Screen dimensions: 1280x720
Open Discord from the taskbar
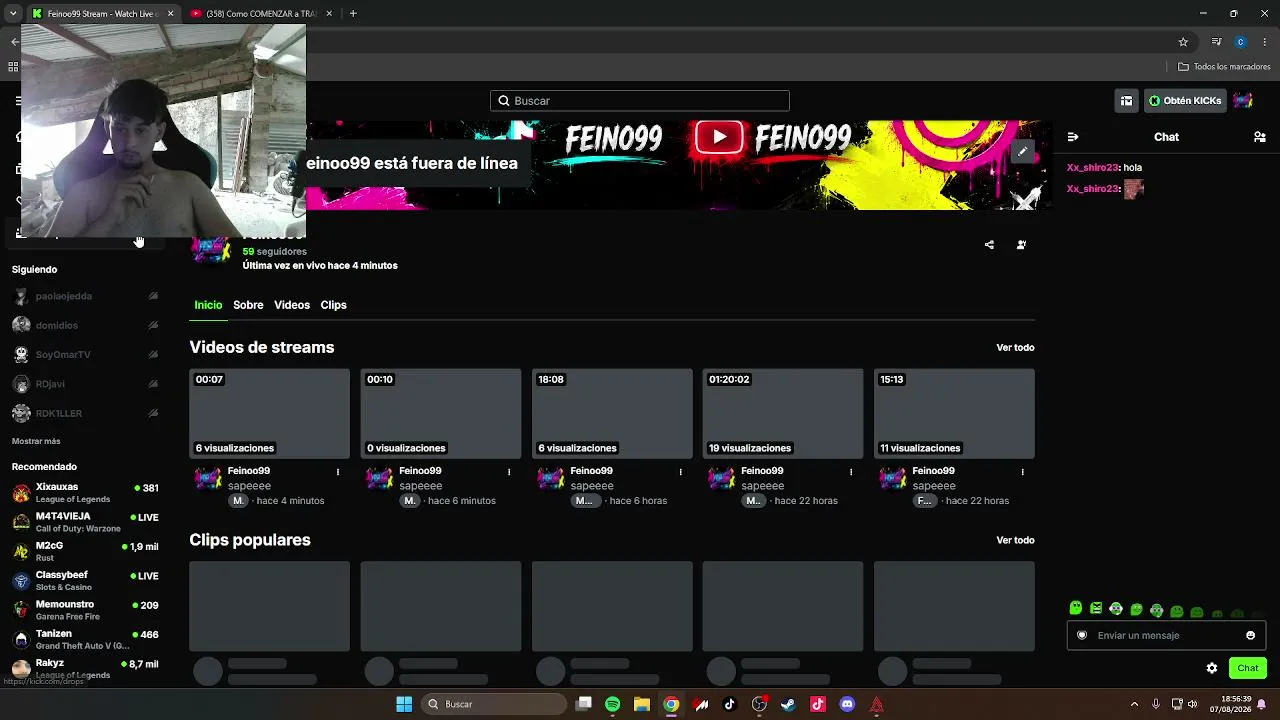(847, 704)
